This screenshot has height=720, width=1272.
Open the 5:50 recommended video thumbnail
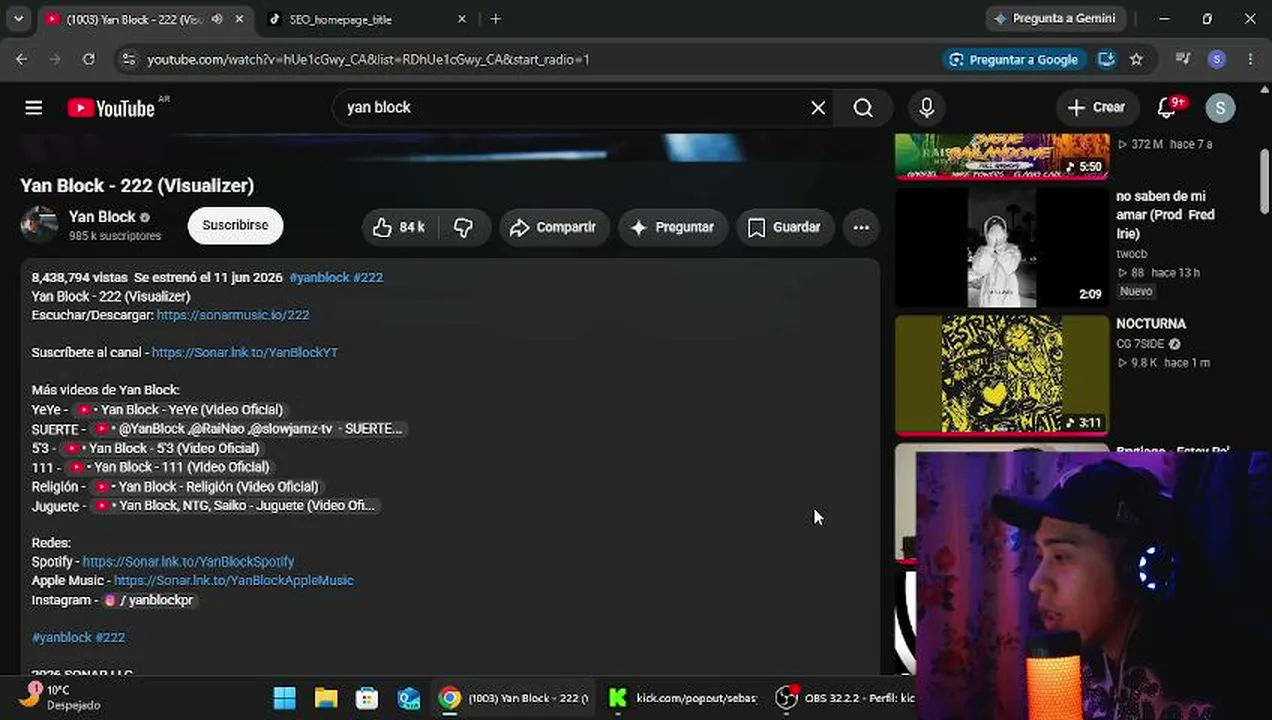[1001, 156]
